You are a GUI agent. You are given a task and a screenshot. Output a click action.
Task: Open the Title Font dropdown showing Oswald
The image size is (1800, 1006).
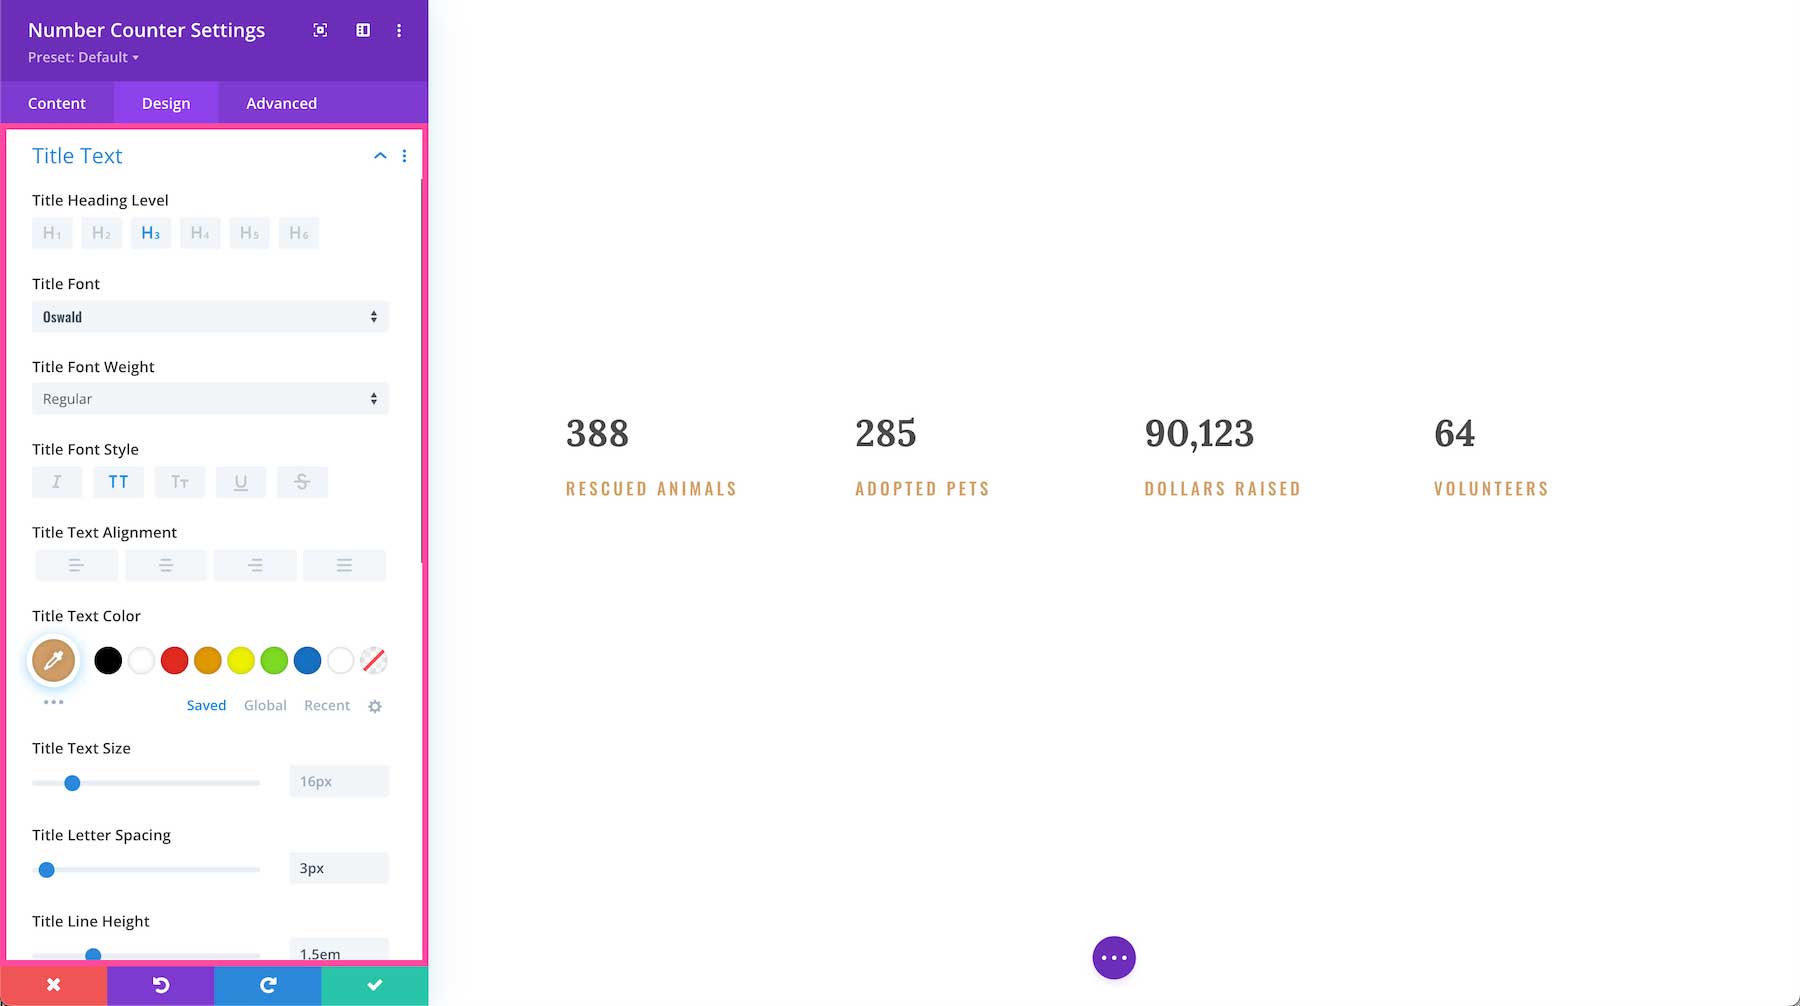tap(209, 316)
